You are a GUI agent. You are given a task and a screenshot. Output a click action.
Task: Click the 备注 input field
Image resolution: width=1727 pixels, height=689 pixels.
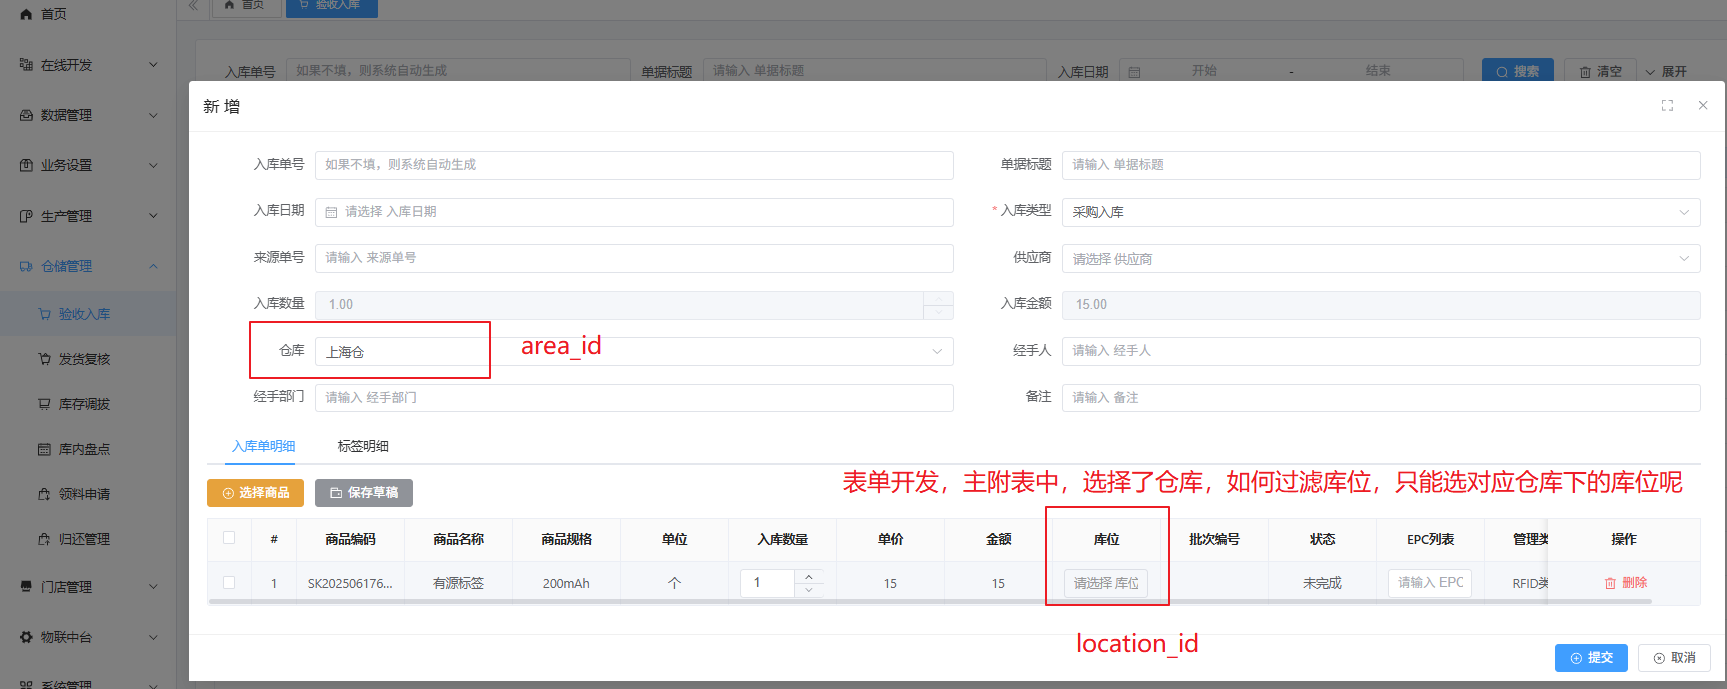tap(1381, 398)
